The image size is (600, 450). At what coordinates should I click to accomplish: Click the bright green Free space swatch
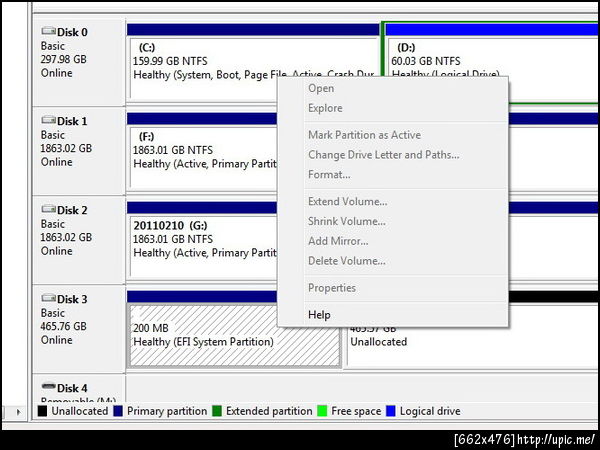click(x=323, y=411)
